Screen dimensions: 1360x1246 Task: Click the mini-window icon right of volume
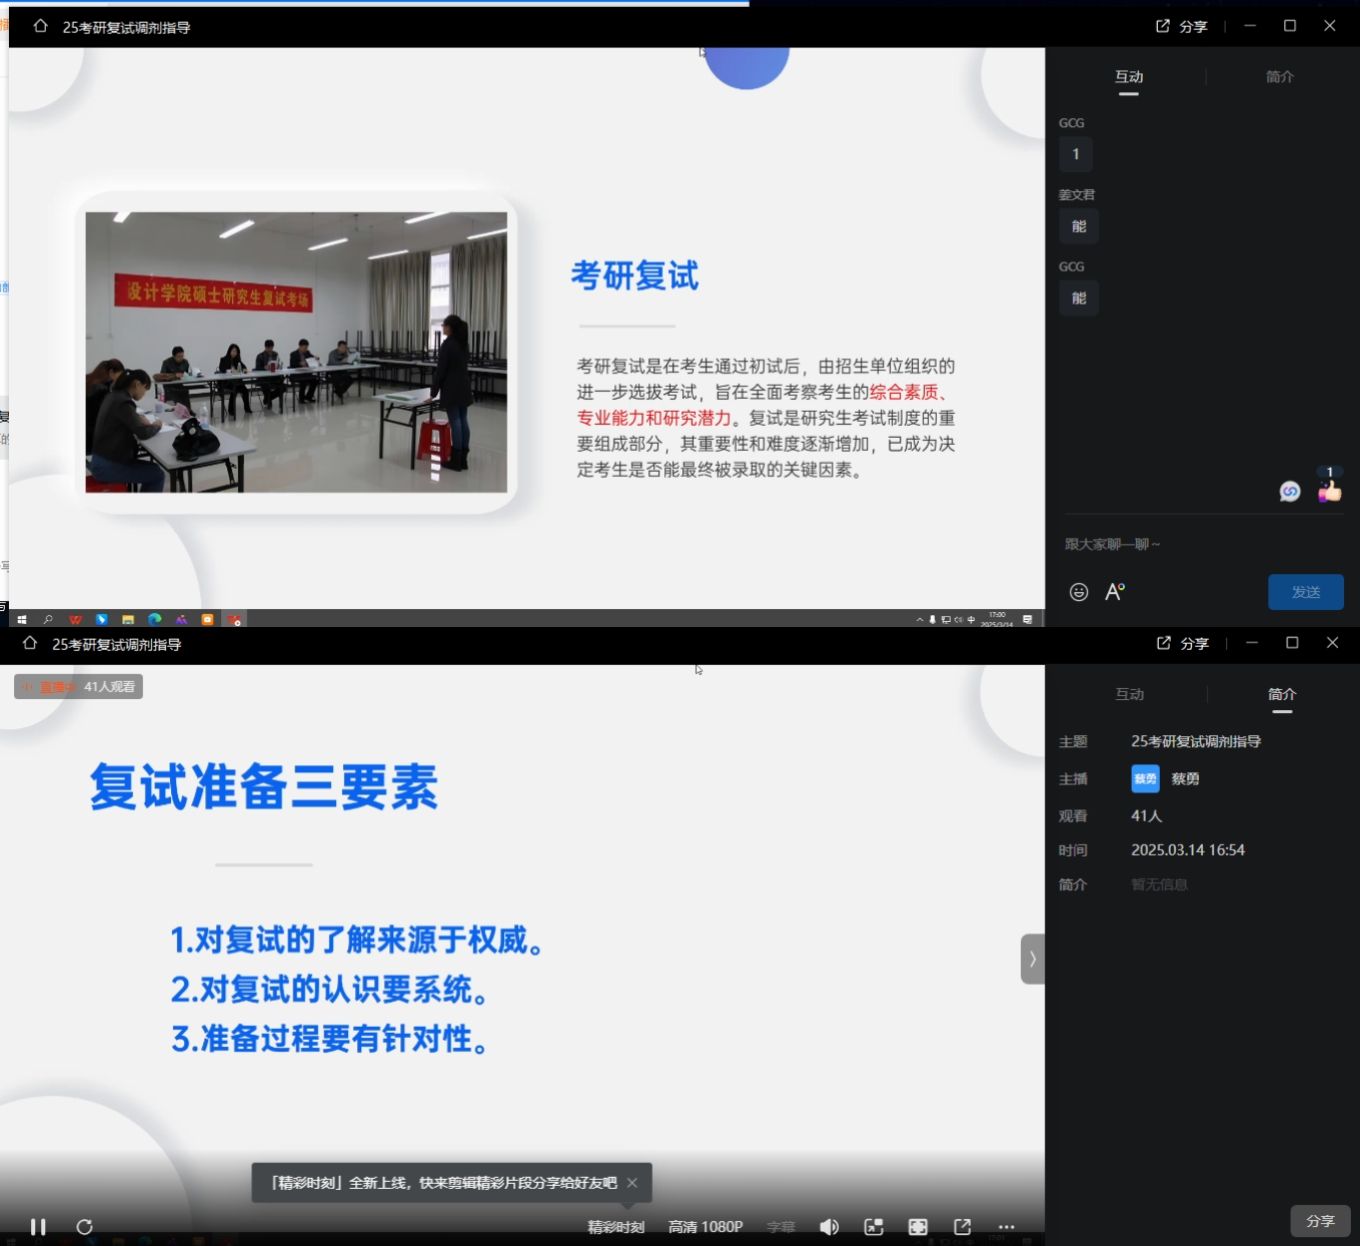[873, 1227]
